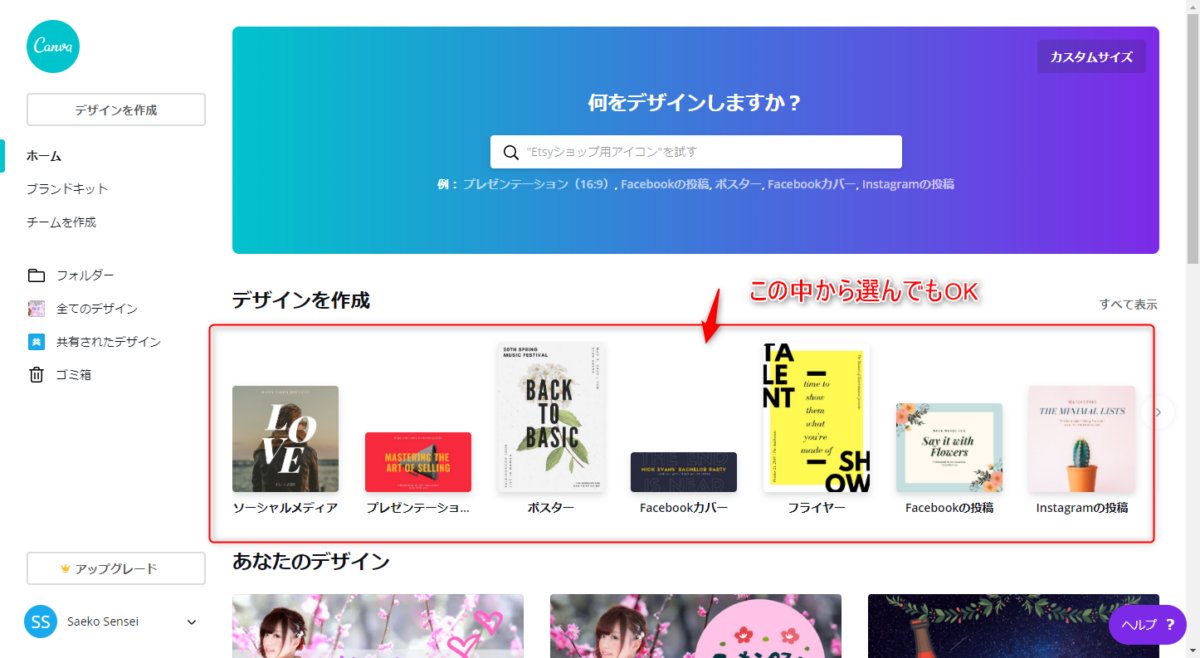This screenshot has height=658, width=1200.
Task: Open the ゴミ箱 trash icon
Action: point(36,375)
